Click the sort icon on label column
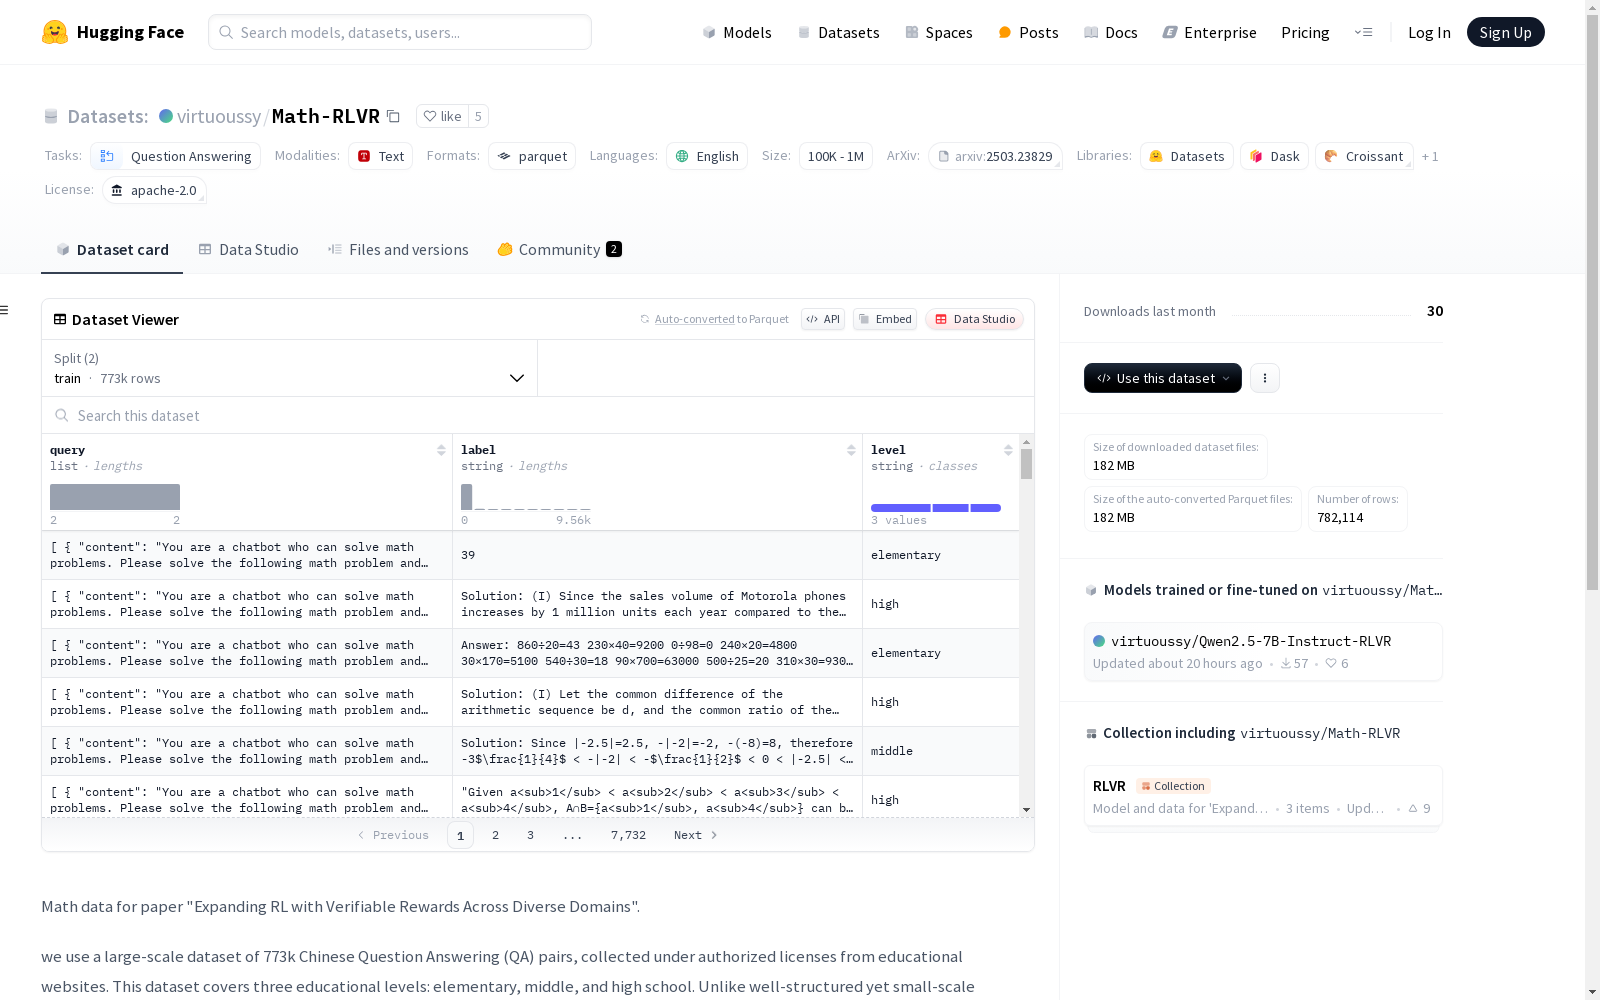 point(851,450)
